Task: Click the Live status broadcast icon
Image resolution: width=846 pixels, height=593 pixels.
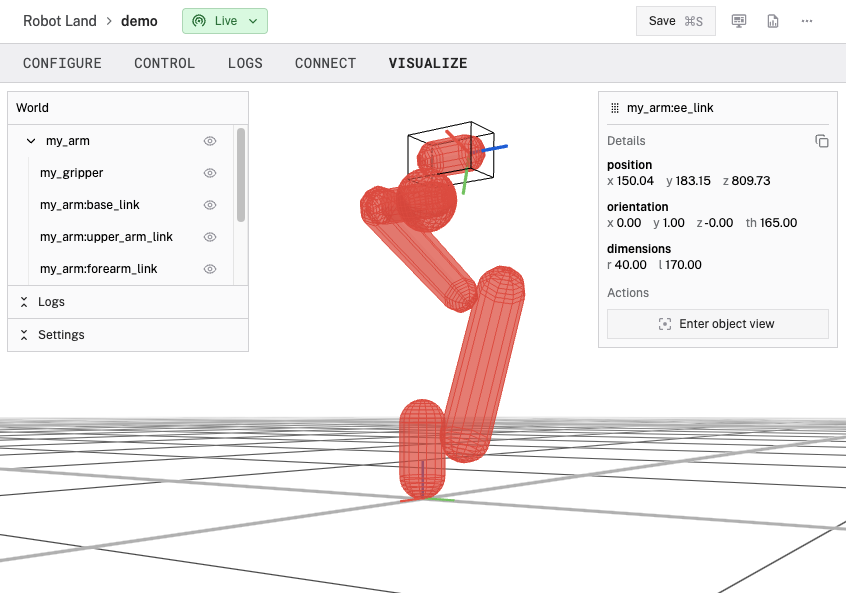Action: click(199, 21)
